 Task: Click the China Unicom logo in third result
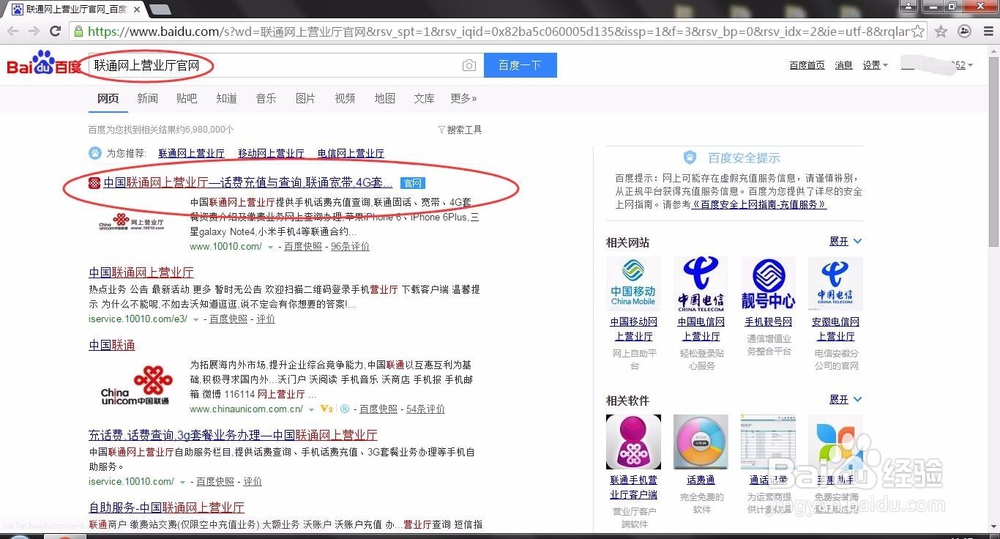(x=136, y=385)
